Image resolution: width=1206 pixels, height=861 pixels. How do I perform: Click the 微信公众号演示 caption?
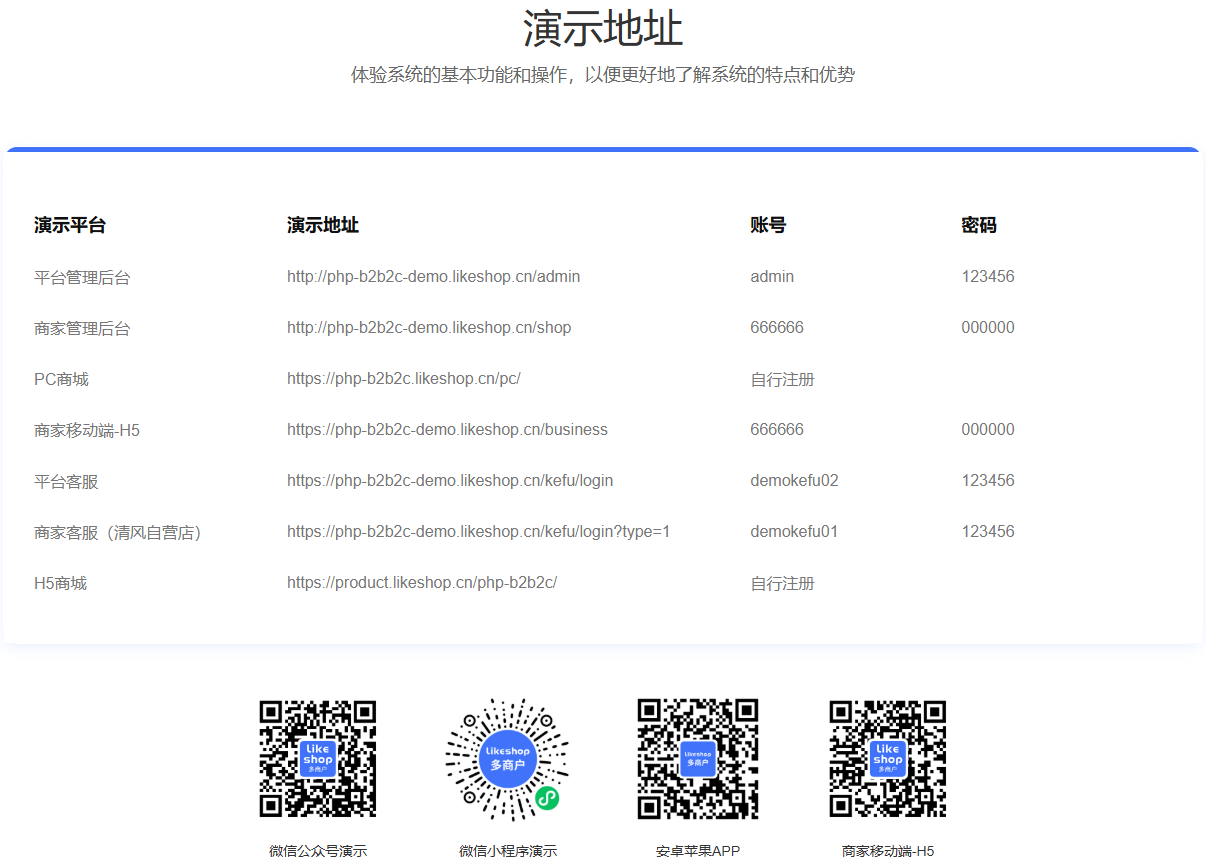tap(318, 851)
